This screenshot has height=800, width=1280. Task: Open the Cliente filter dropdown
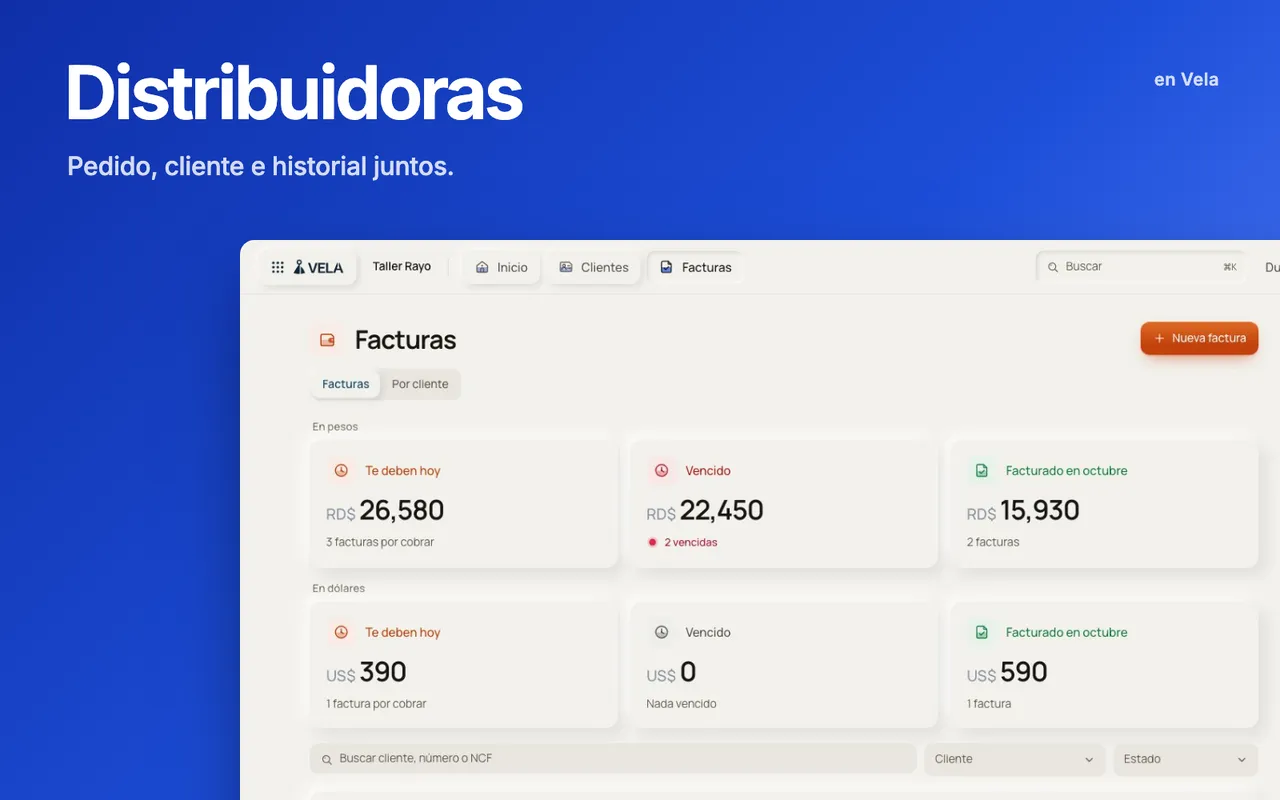point(1015,759)
